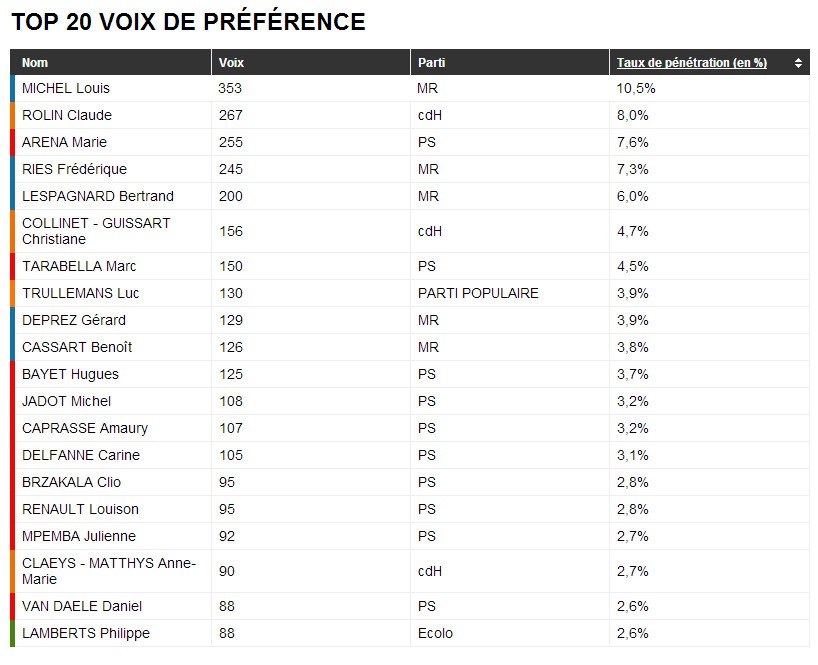
Task: Select the MICHEL Louis row name
Action: (x=66, y=88)
